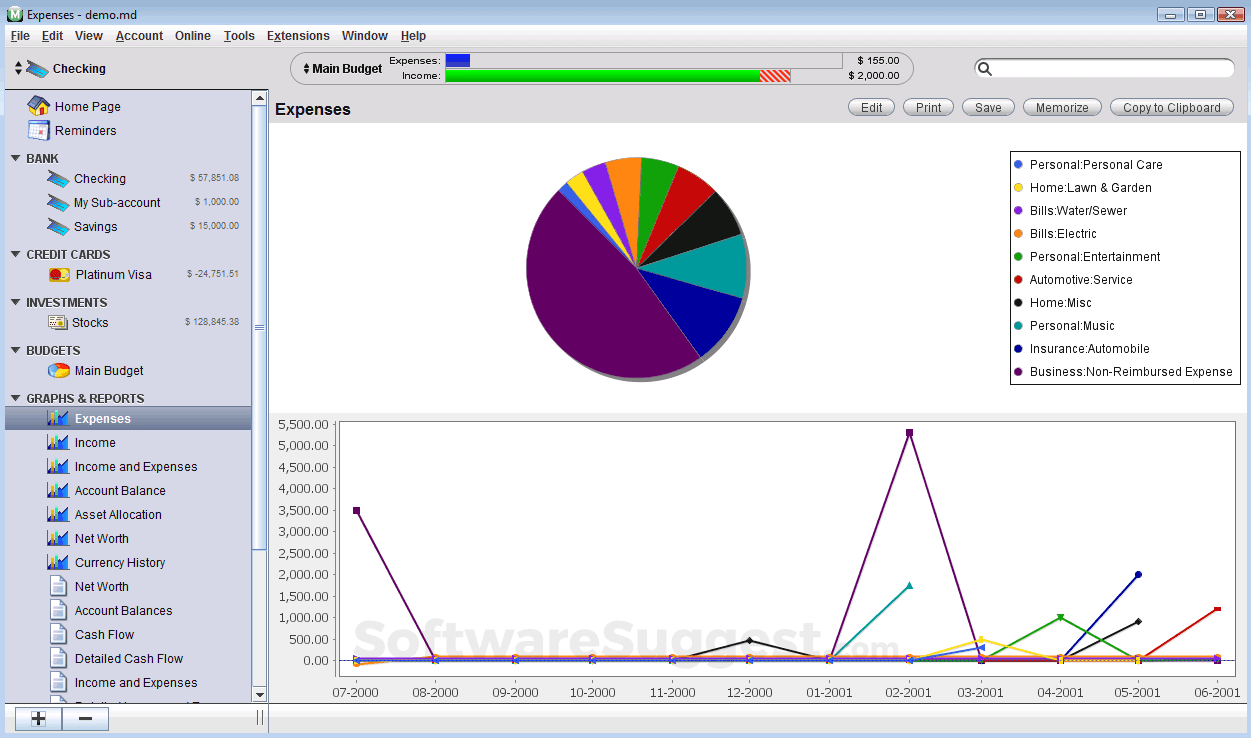Viewport: 1251px width, 738px height.
Task: Collapse the BANK section
Action: pos(15,158)
